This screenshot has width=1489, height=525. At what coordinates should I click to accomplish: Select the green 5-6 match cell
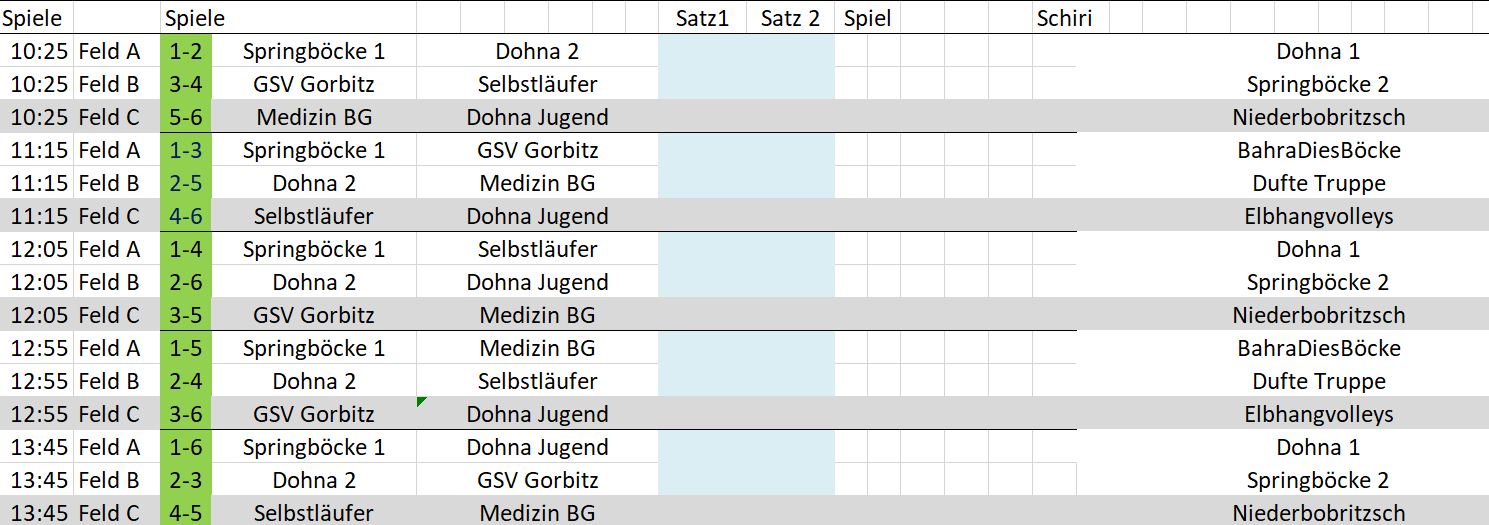pos(186,117)
